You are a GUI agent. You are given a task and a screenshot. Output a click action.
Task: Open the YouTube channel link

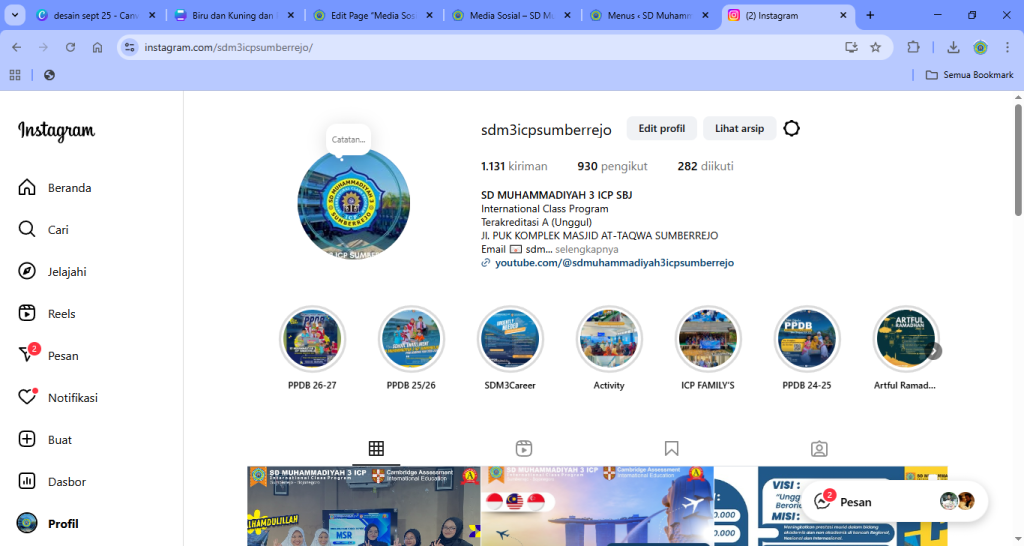point(614,263)
